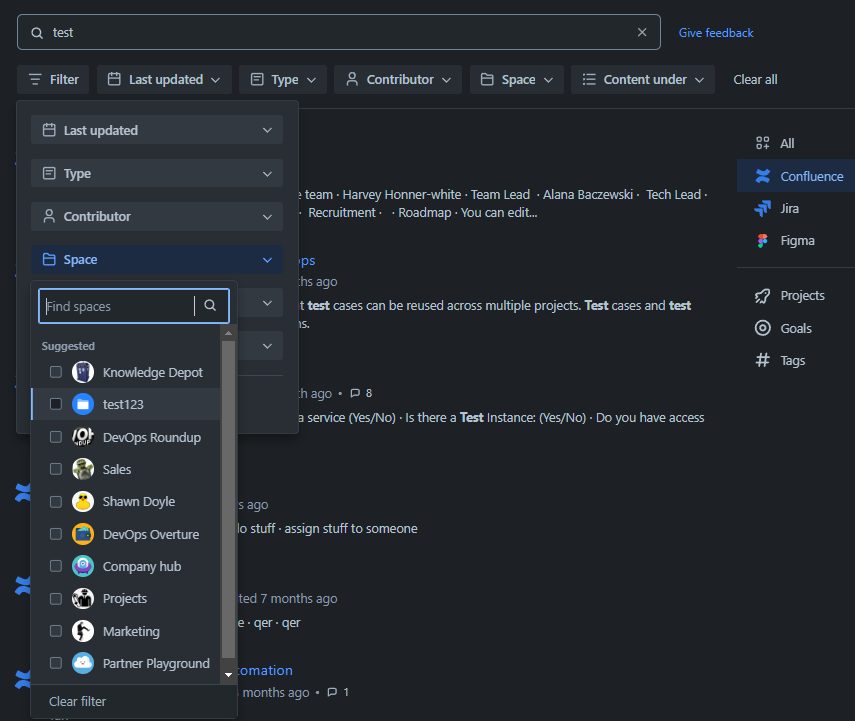Click the comment icon showing 1 comment
The image size is (855, 721).
332,692
